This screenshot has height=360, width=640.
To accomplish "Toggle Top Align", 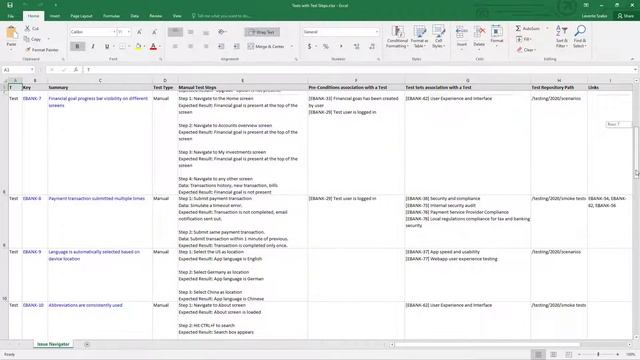I will (x=175, y=32).
